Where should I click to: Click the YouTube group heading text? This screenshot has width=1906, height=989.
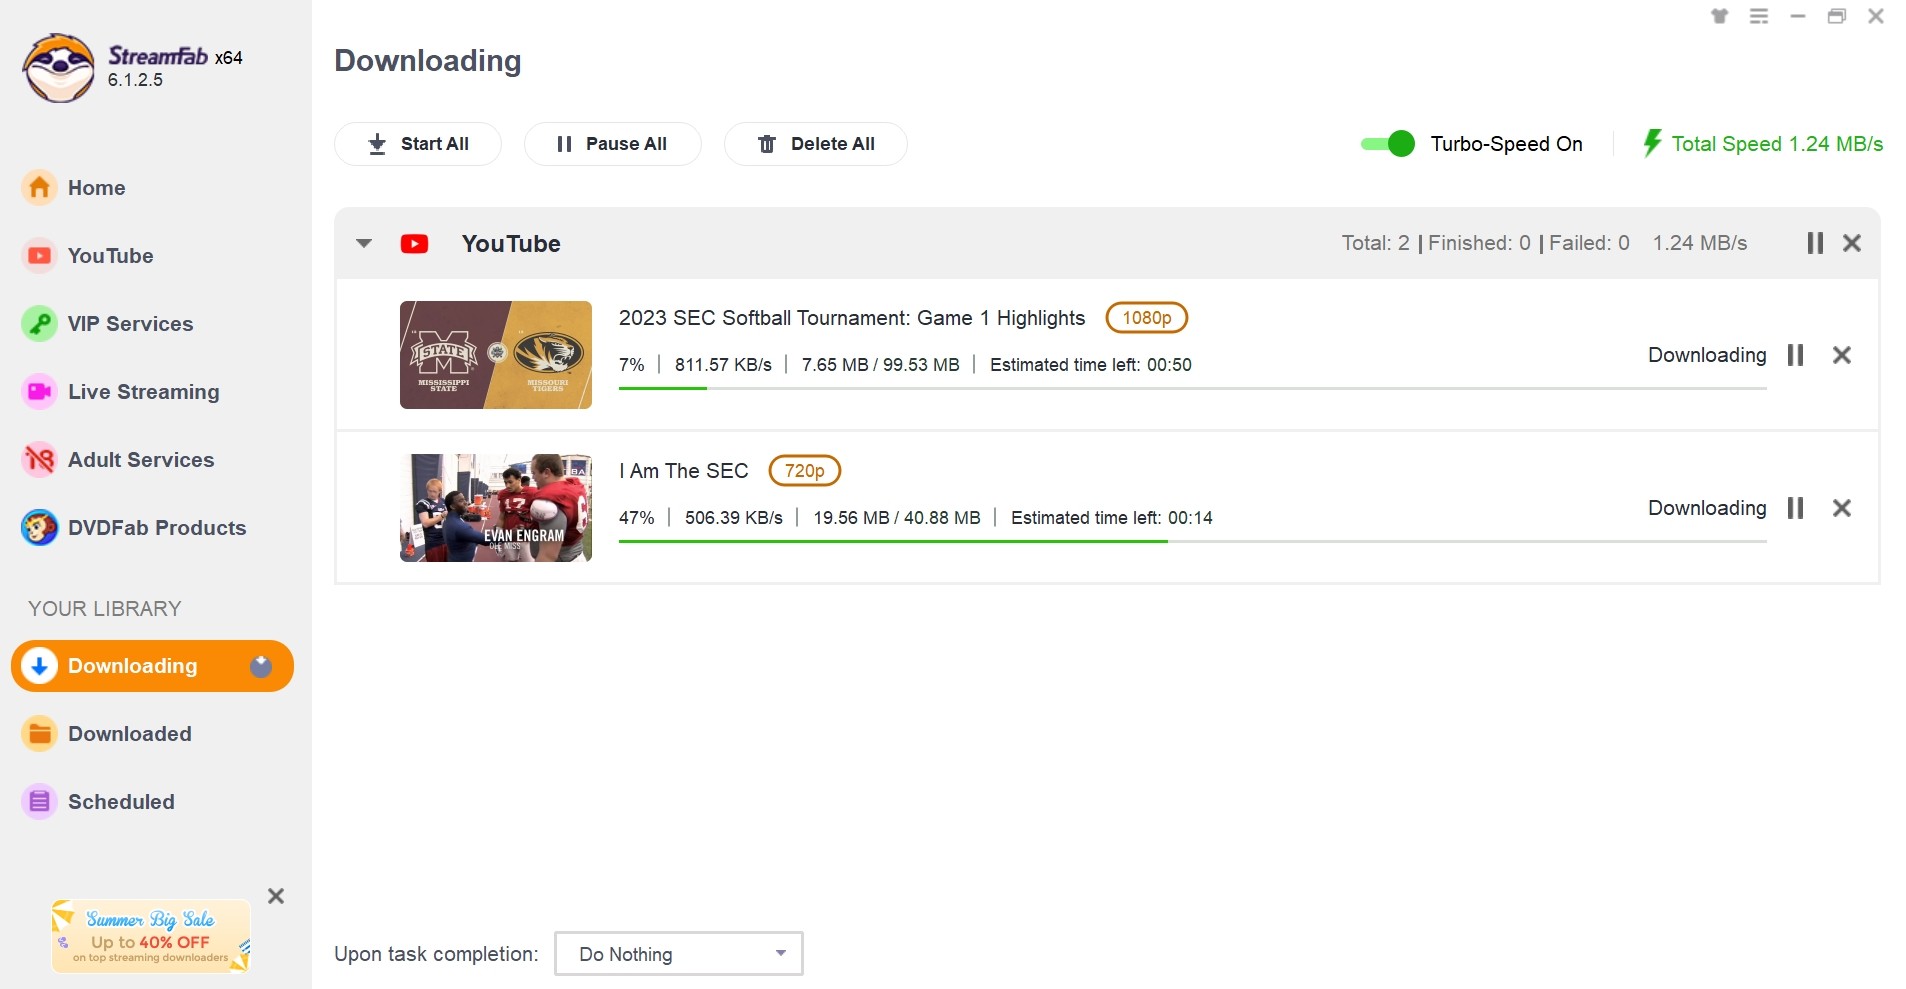(511, 244)
